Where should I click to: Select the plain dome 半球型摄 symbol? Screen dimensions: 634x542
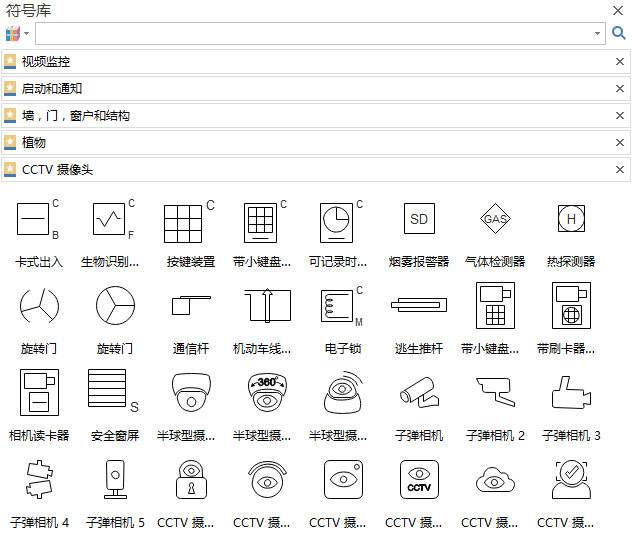[191, 392]
